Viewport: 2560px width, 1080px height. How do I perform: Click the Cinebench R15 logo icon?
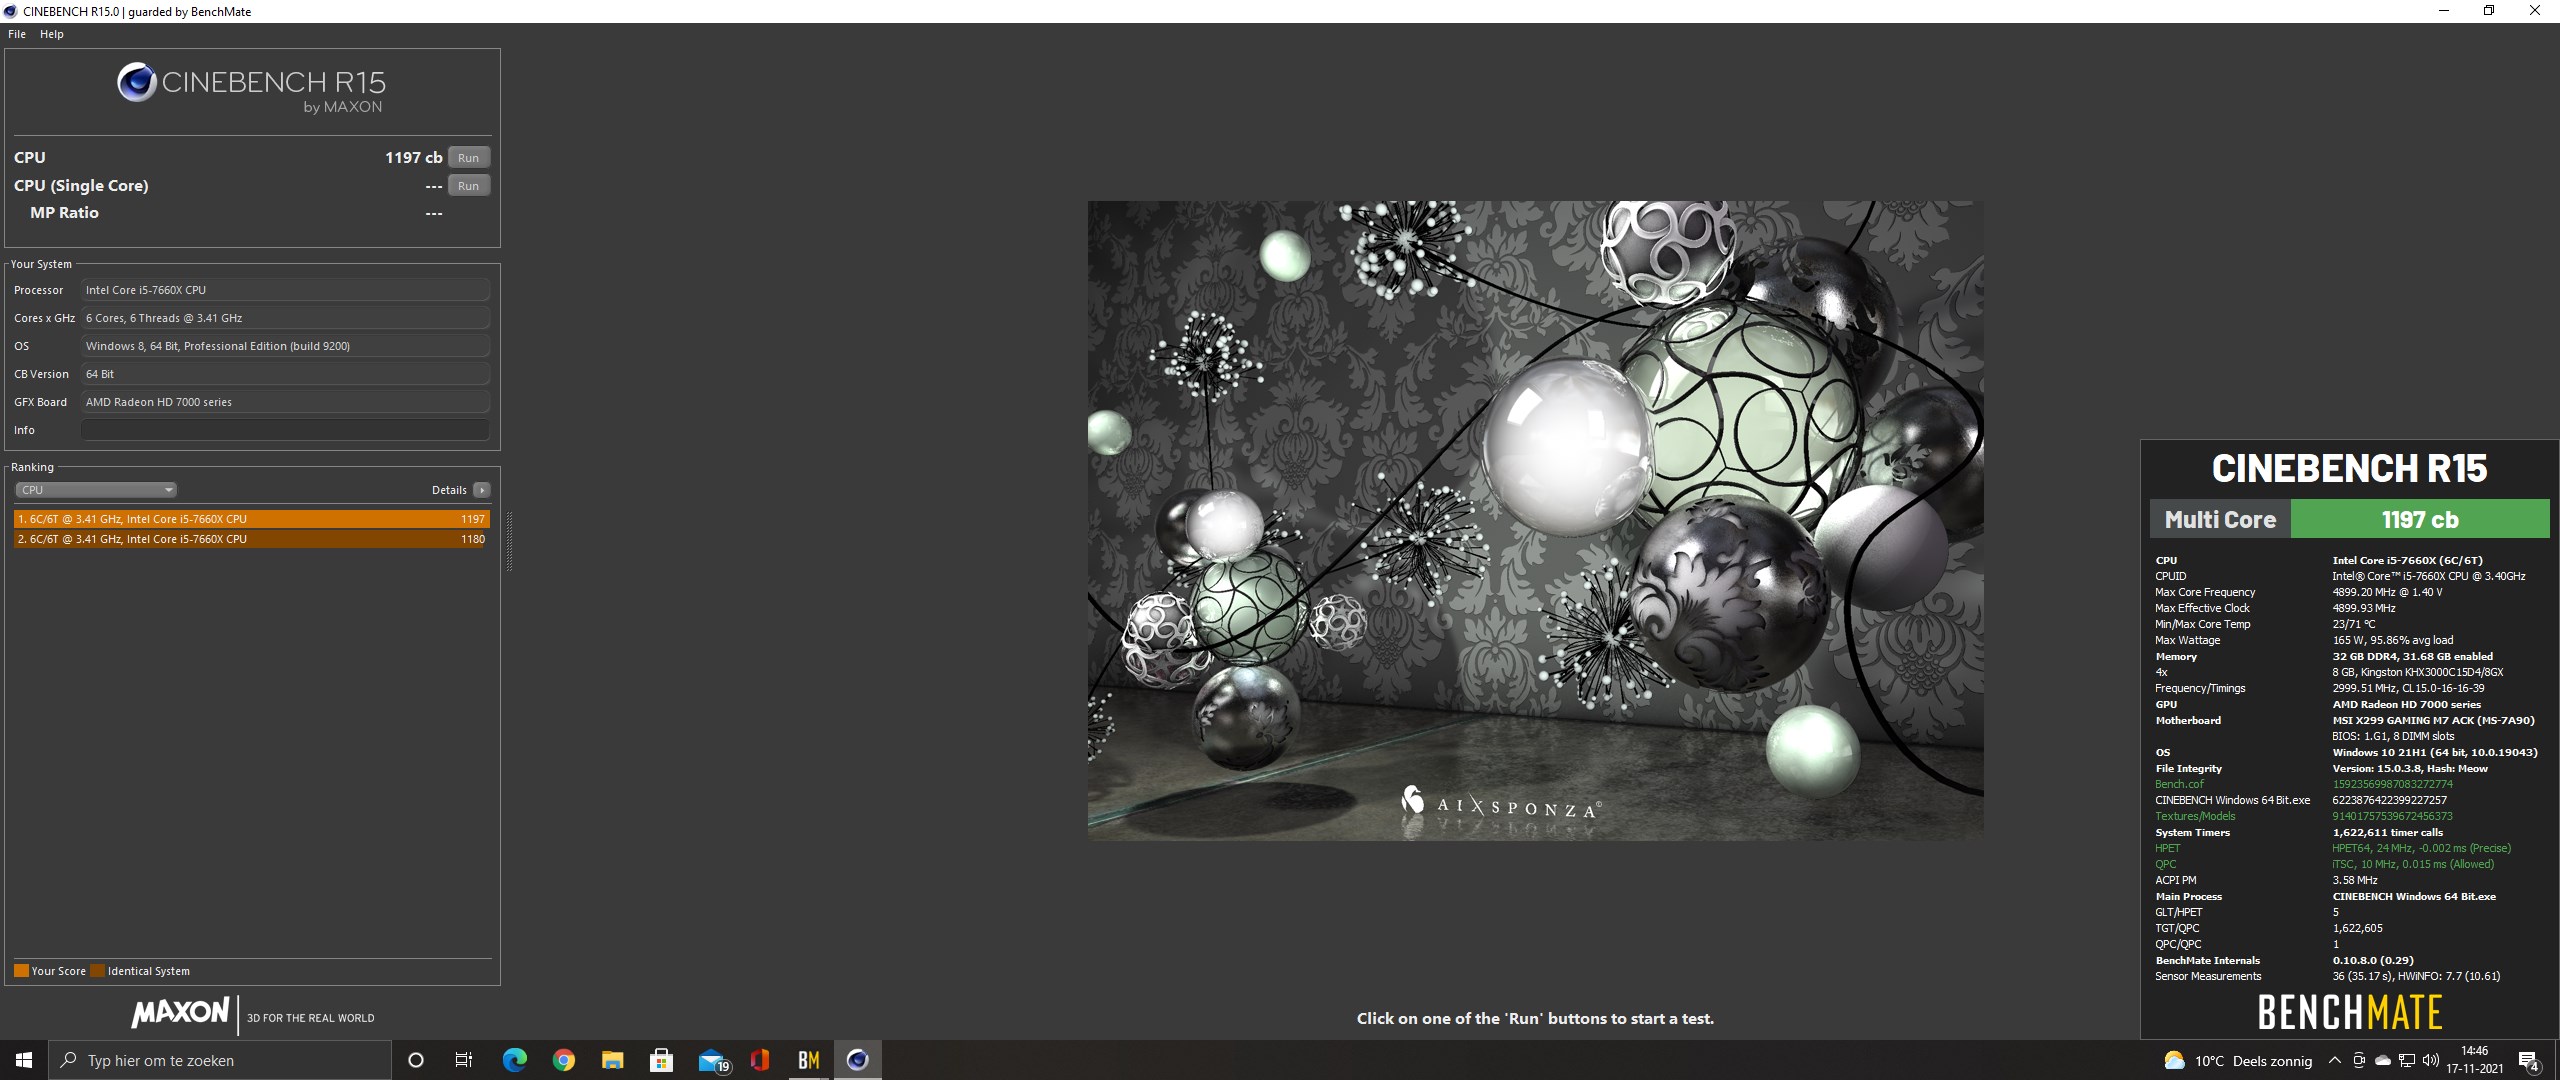tap(136, 83)
